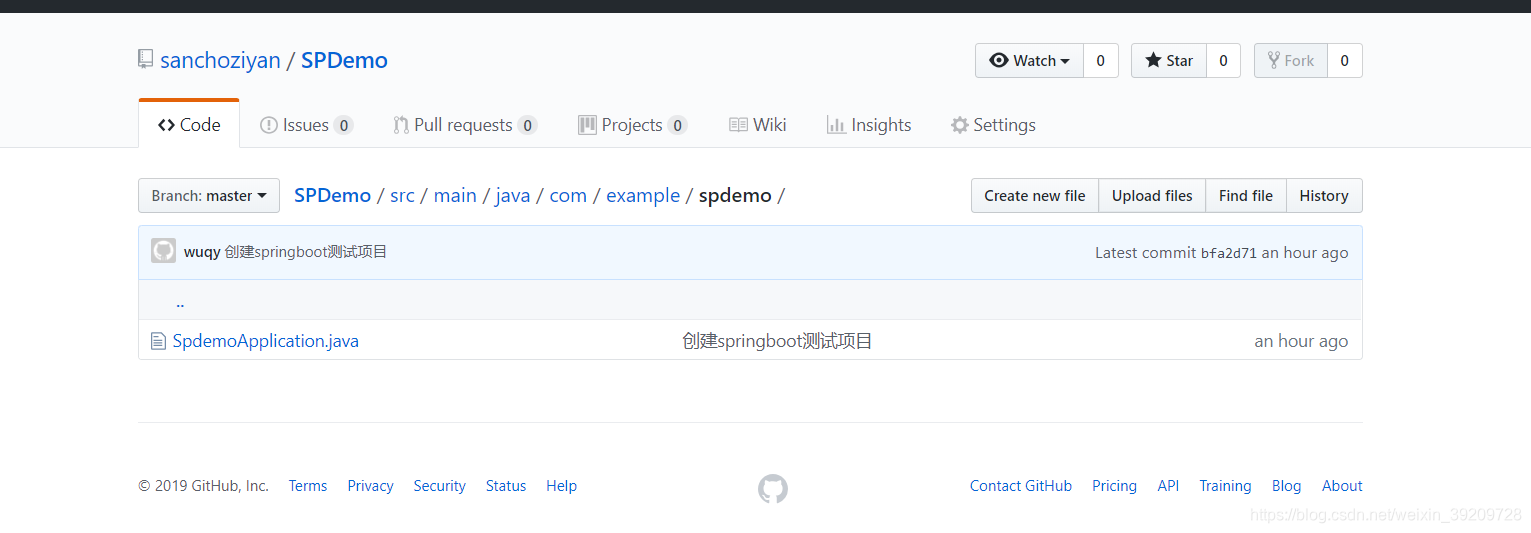The width and height of the screenshot is (1531, 533).
Task: Open the Projects tab
Action: tap(632, 125)
